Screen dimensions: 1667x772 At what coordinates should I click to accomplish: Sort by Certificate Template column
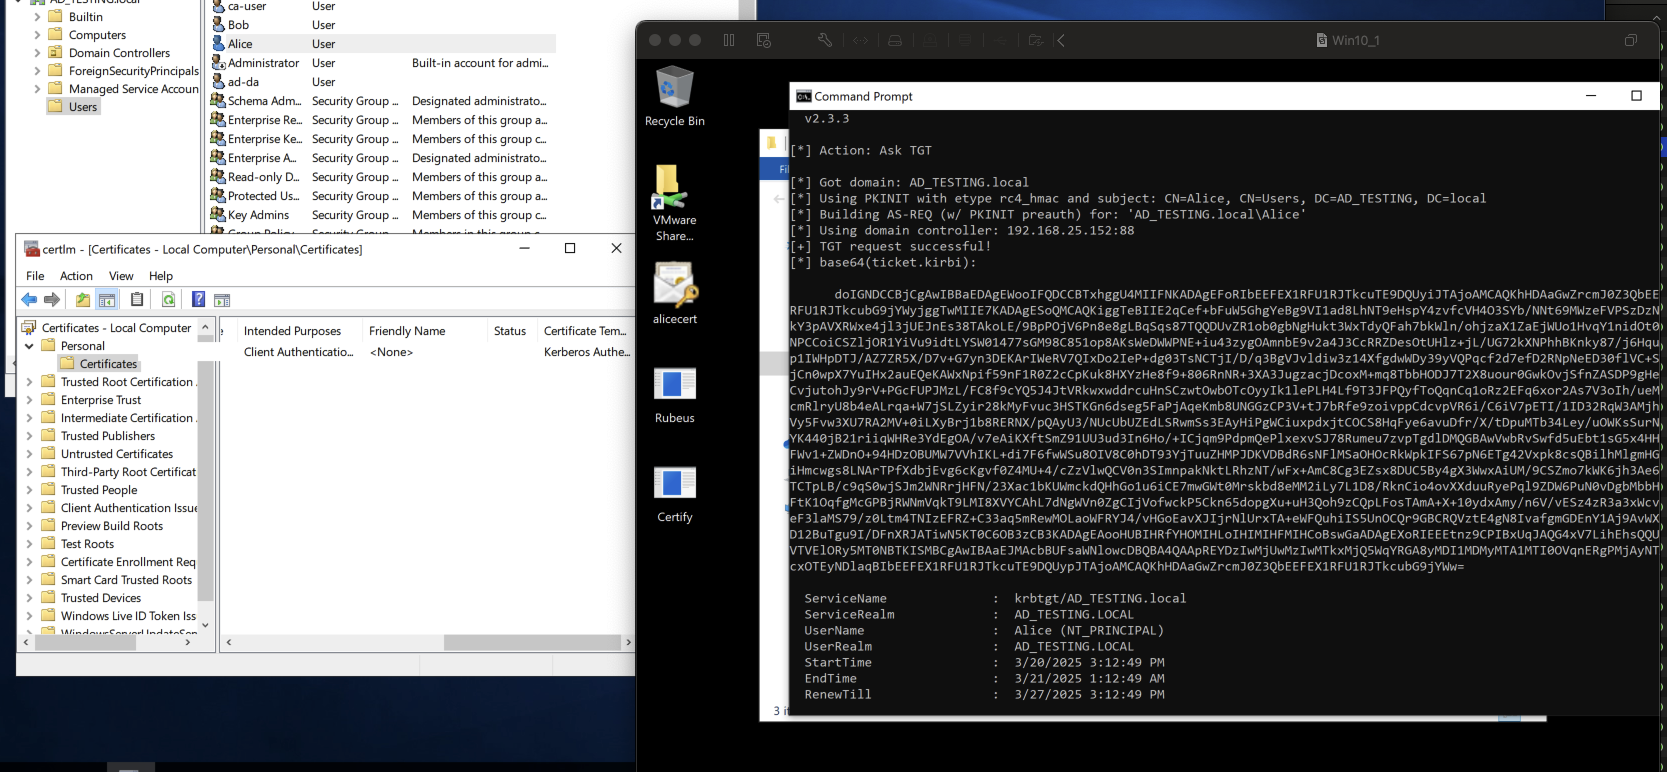pos(585,331)
